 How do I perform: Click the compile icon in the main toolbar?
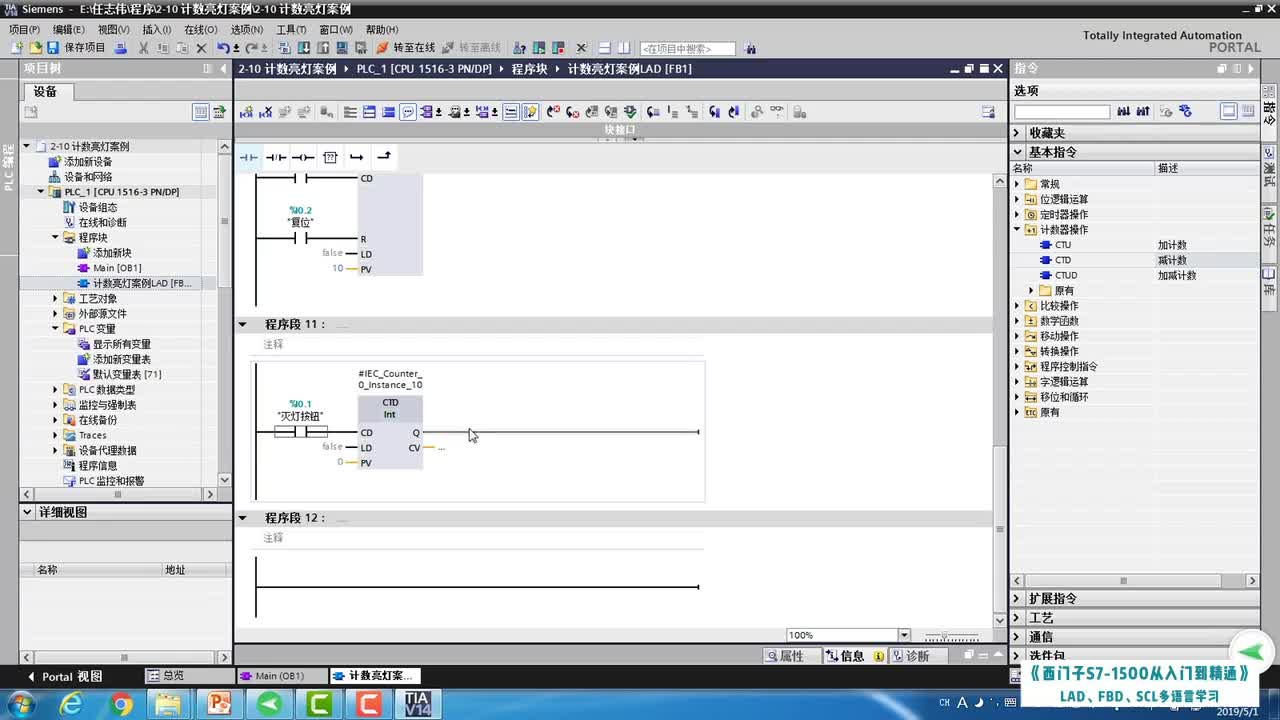(285, 48)
